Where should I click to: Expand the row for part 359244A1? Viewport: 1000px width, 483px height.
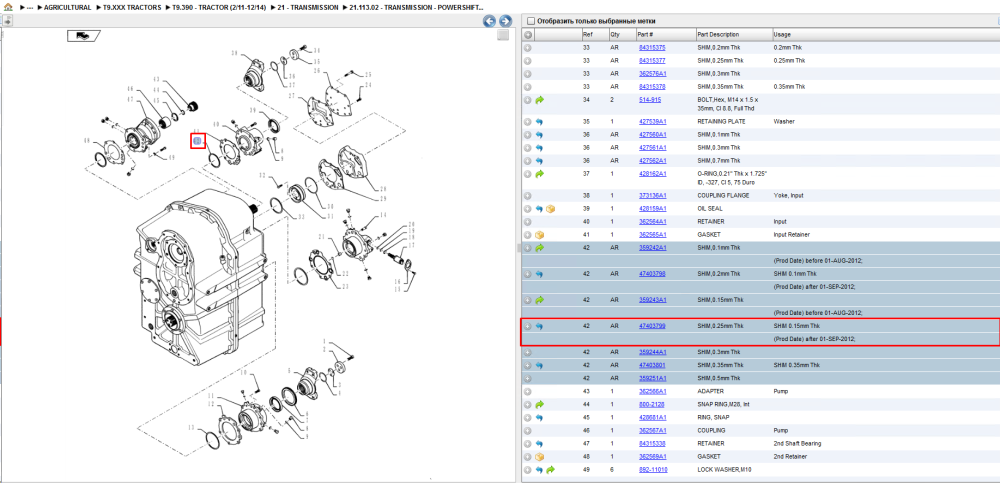pos(527,352)
